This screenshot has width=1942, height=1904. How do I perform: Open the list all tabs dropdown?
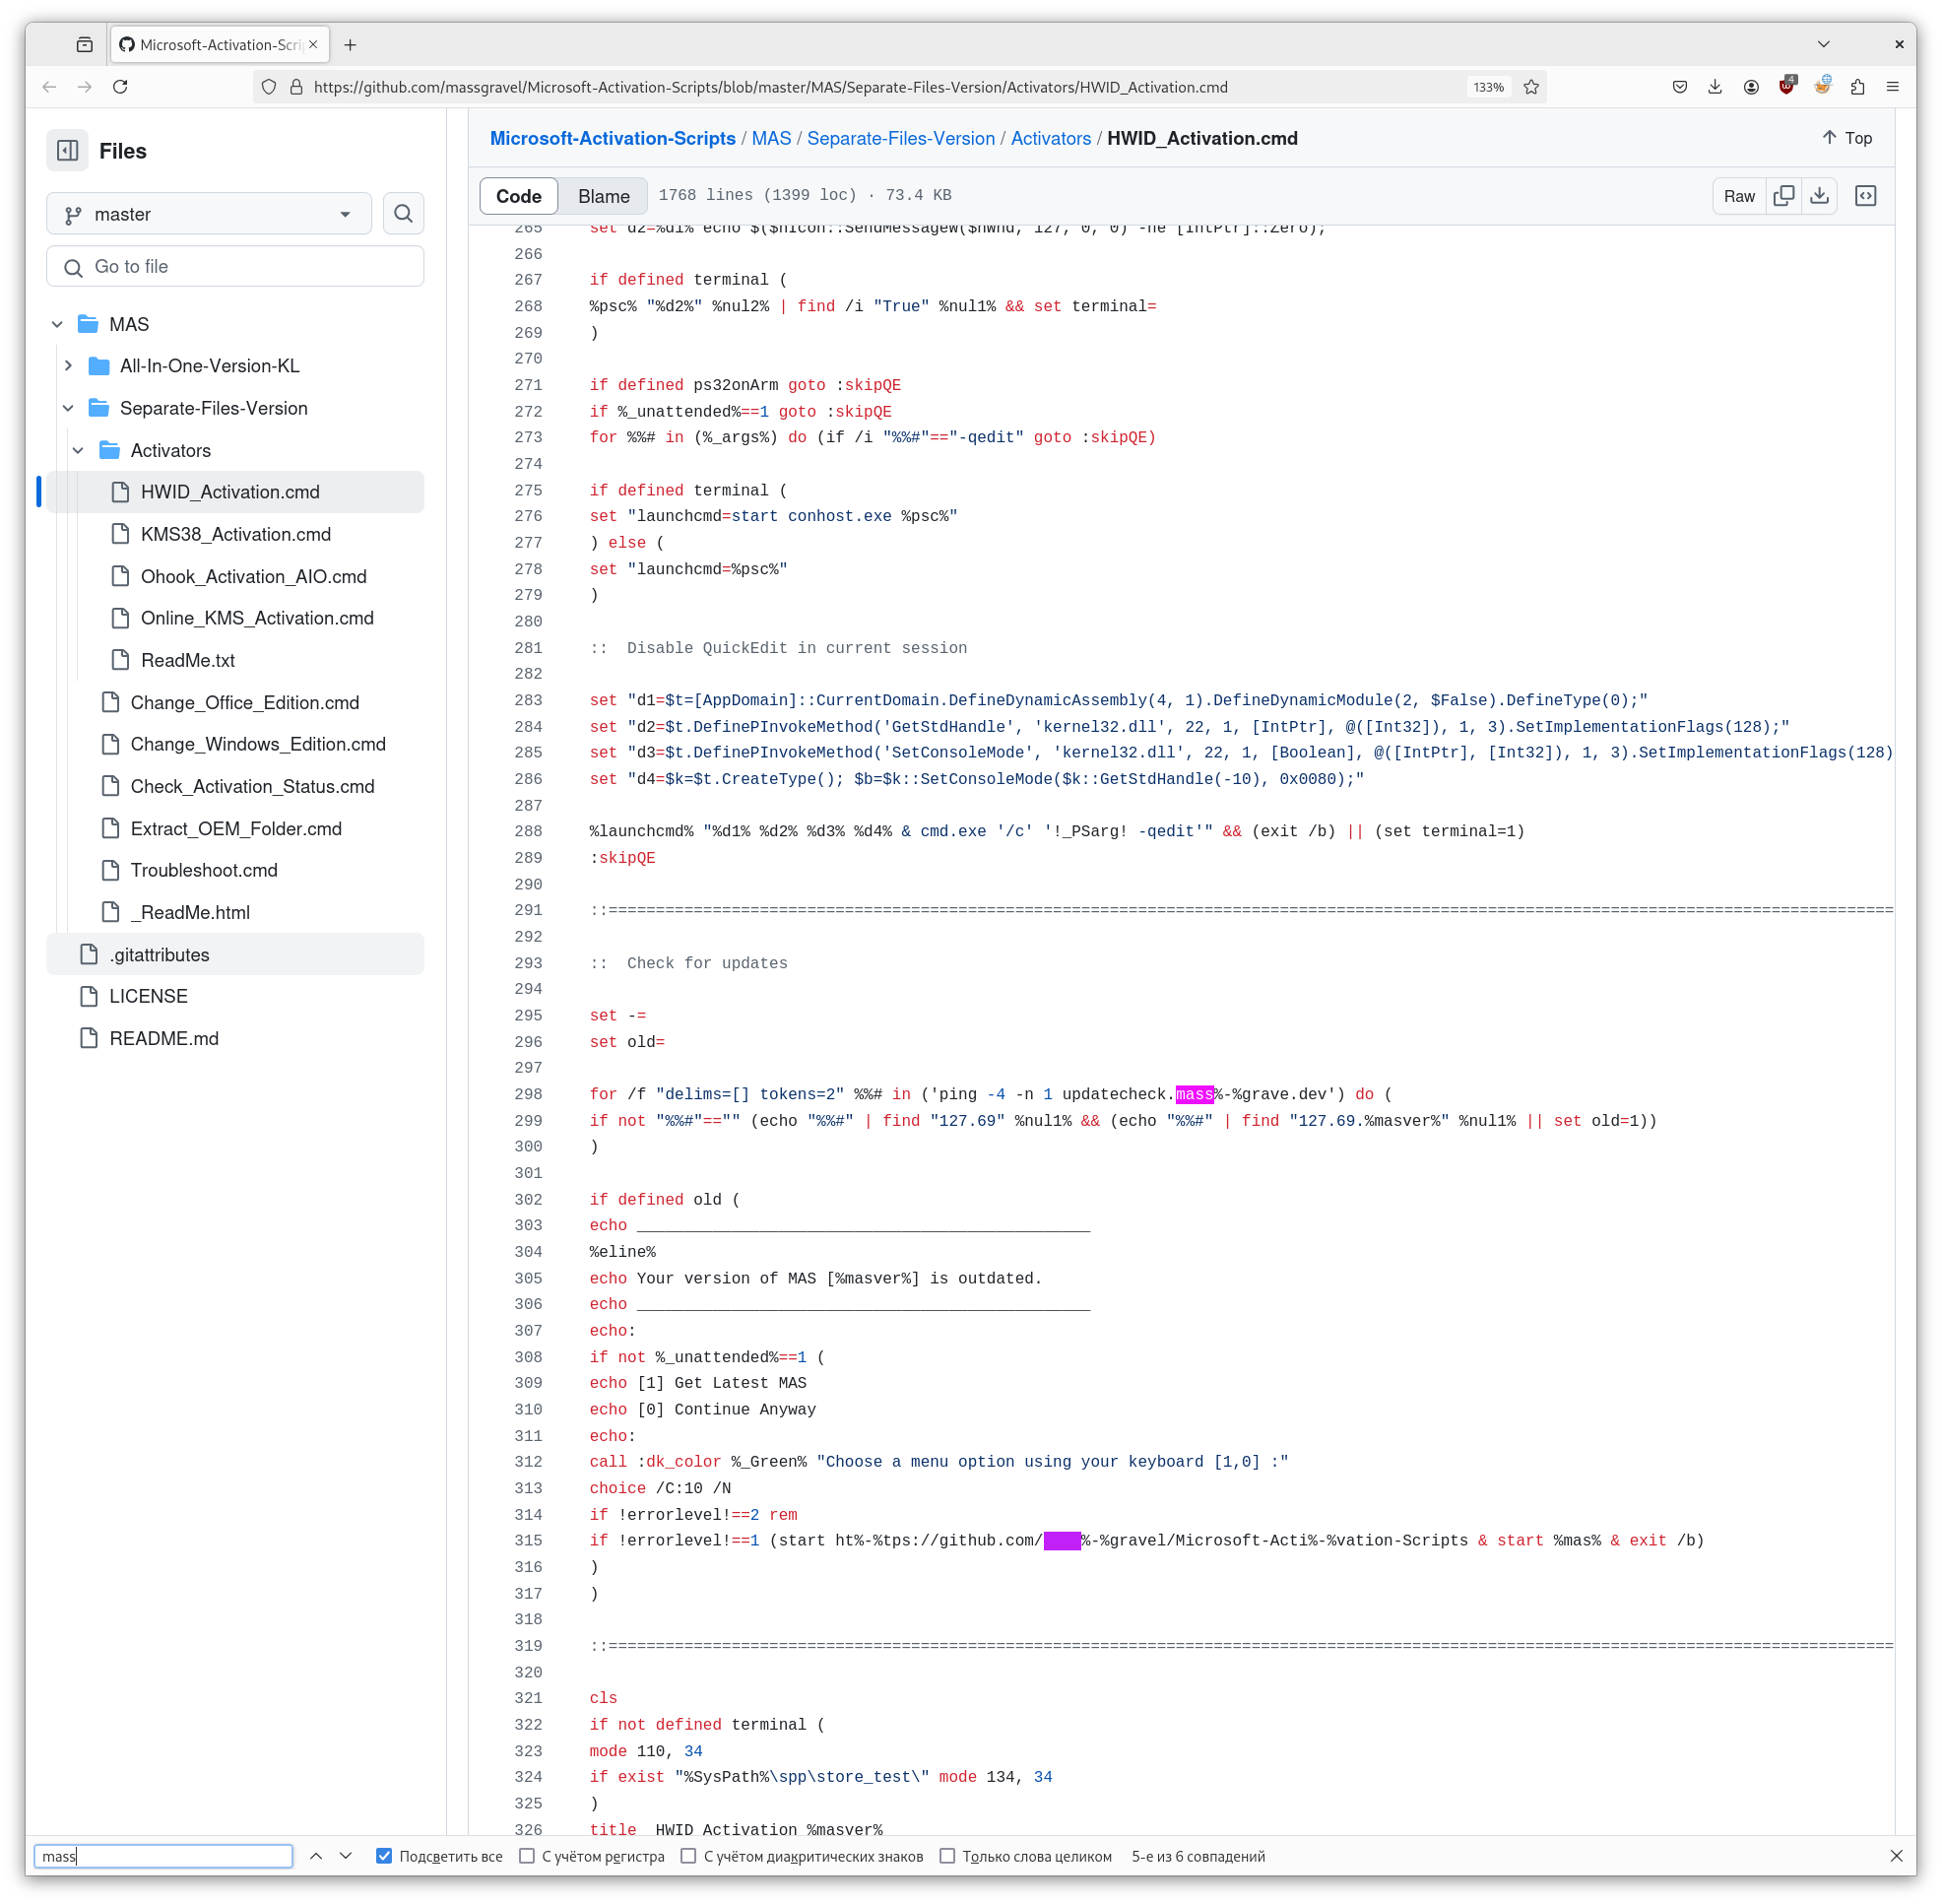pyautogui.click(x=1824, y=44)
